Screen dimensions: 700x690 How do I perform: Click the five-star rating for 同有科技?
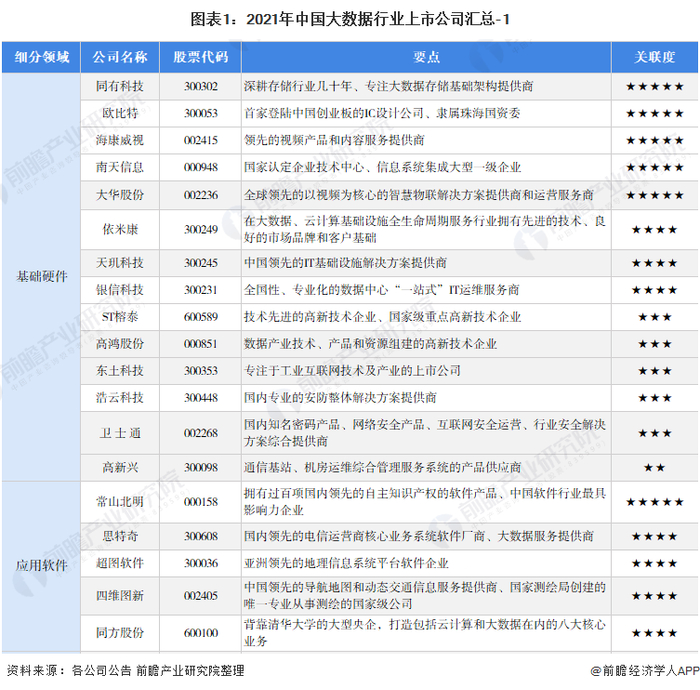(x=654, y=87)
